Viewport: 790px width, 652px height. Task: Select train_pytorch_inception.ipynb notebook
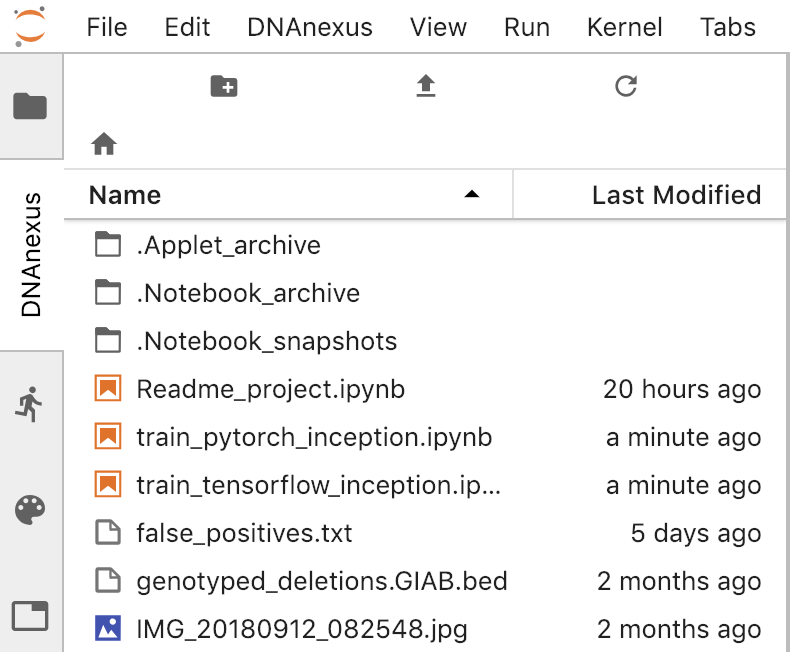314,437
